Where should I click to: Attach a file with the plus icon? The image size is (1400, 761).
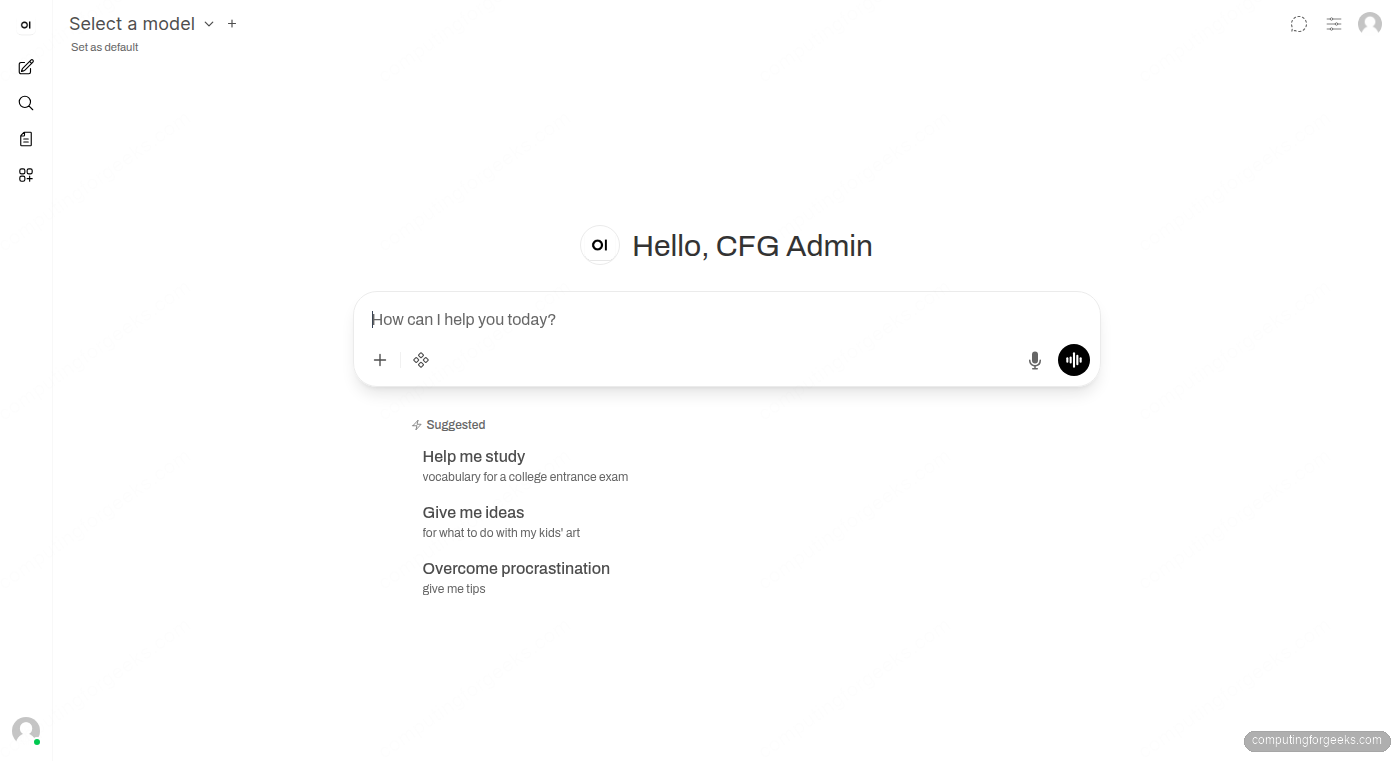[x=379, y=359]
